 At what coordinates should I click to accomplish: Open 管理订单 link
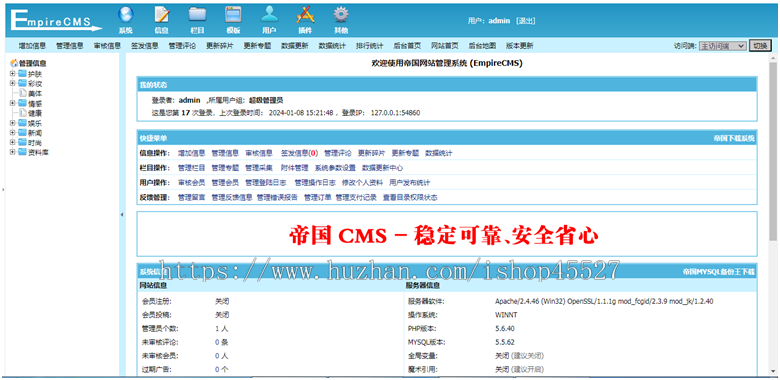(x=318, y=198)
